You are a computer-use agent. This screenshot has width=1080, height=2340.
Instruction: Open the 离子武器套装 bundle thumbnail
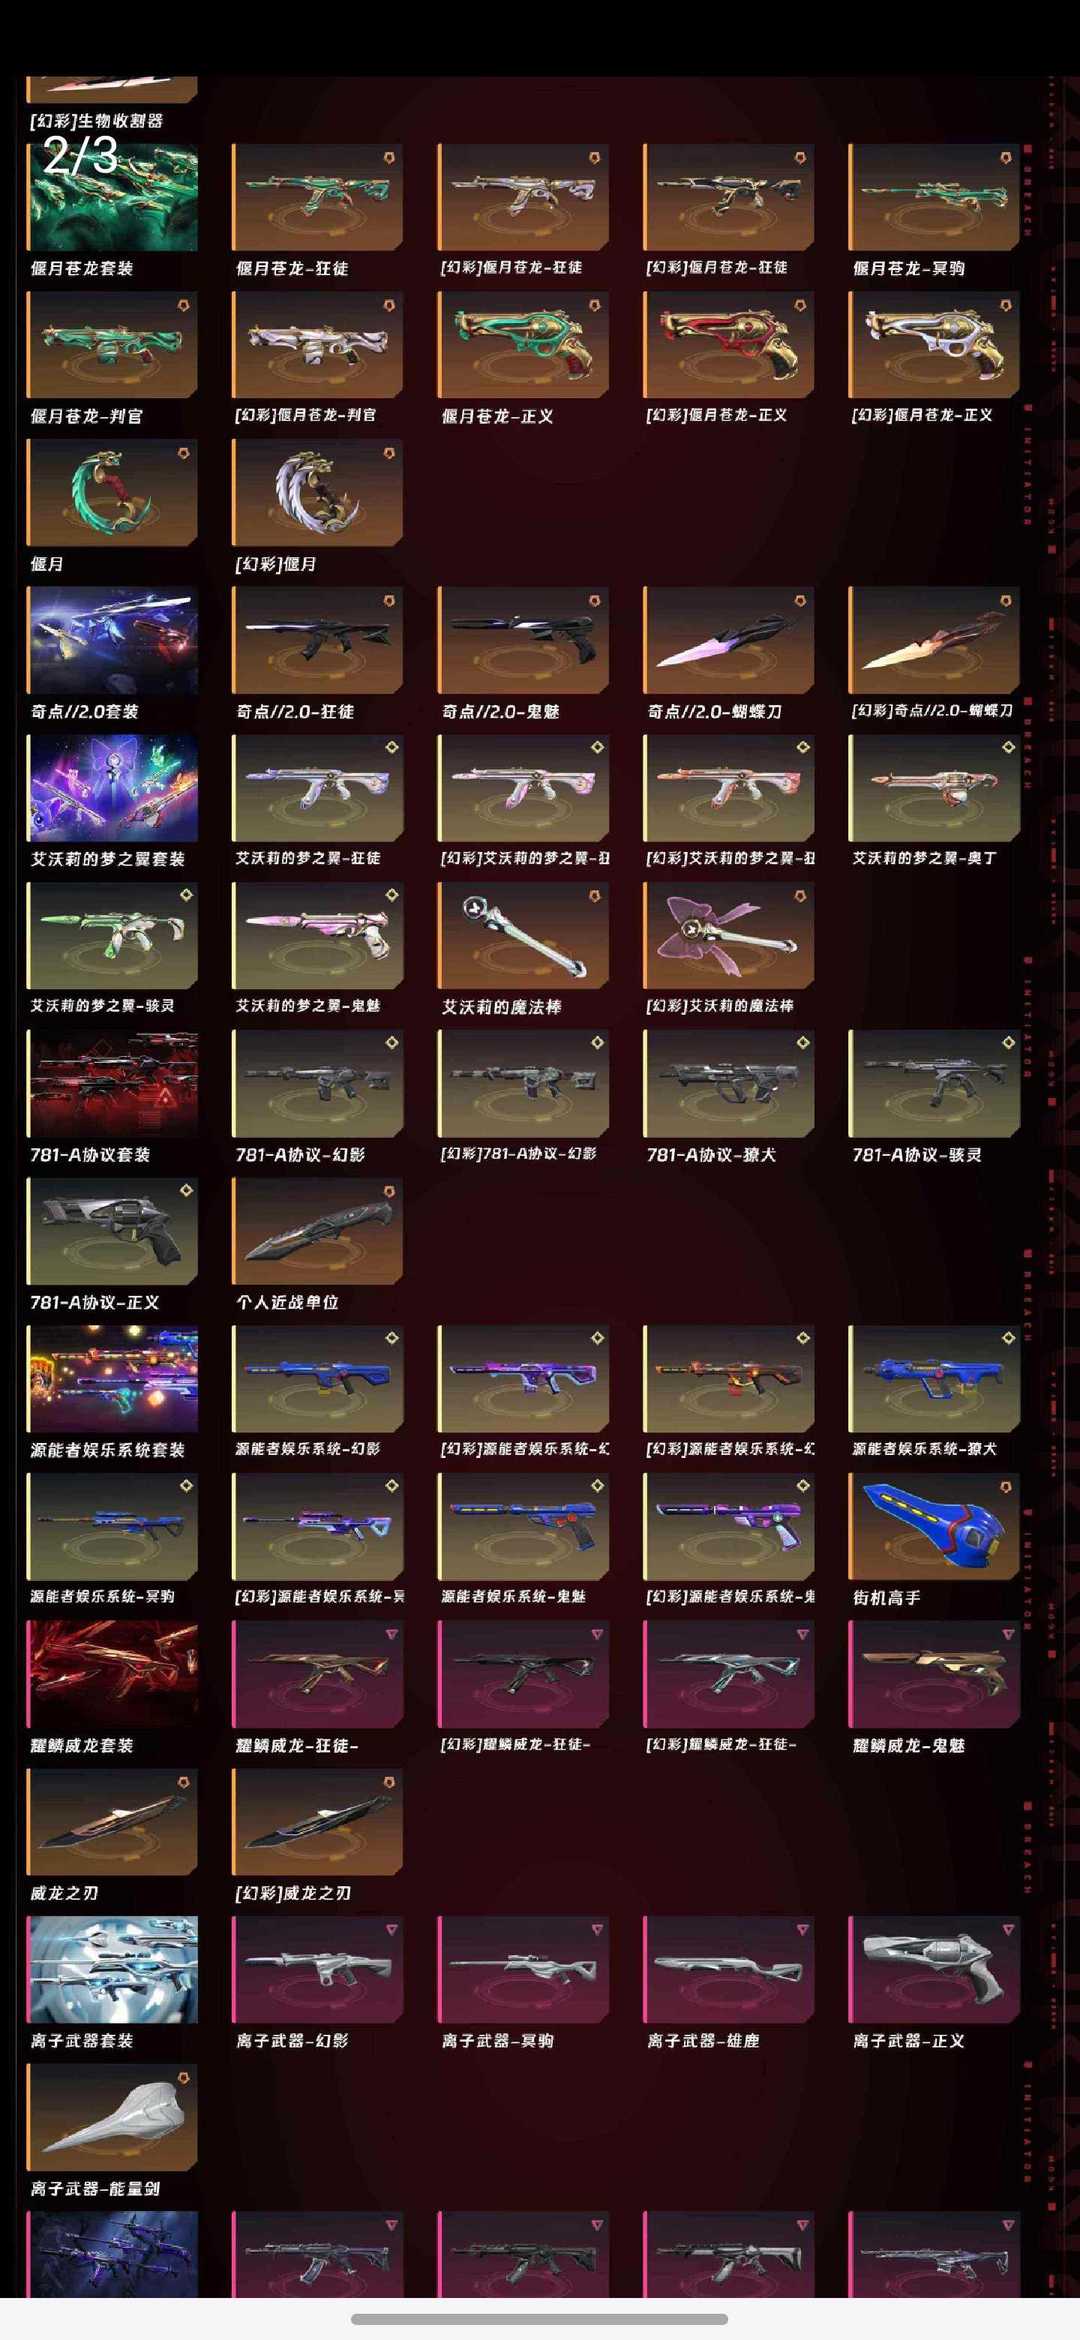(112, 1970)
